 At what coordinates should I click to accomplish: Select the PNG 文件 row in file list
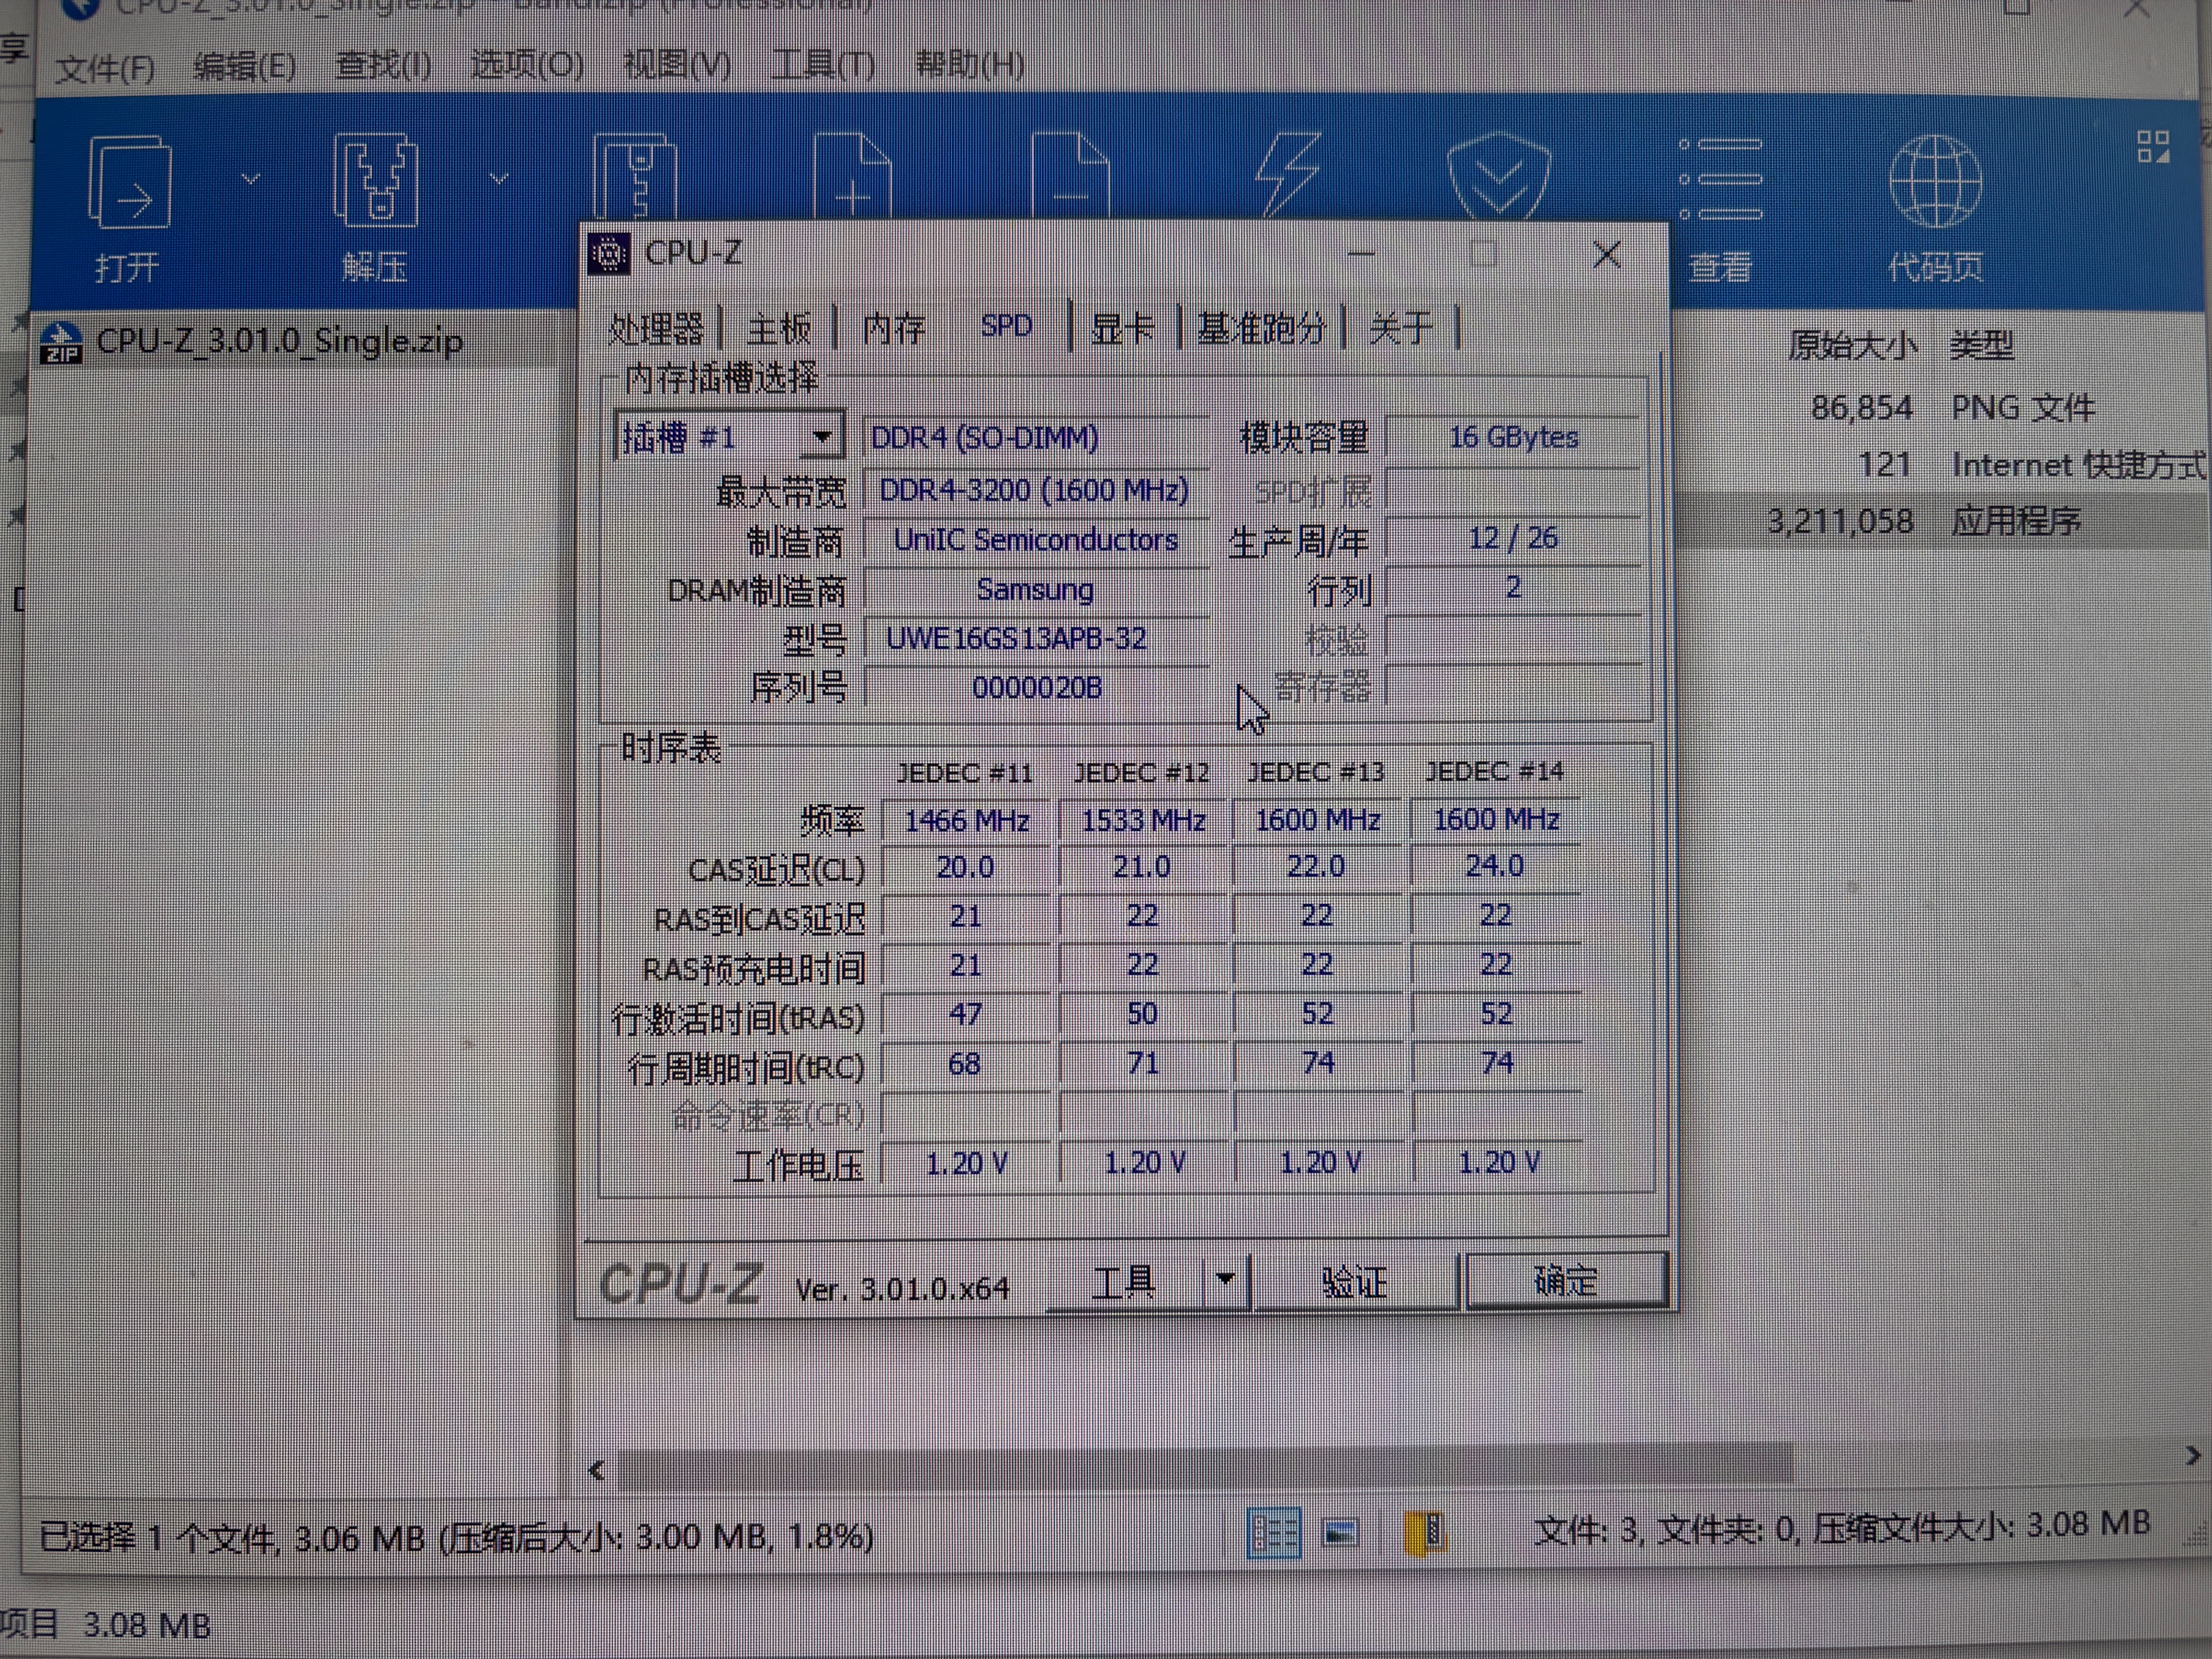(1940, 408)
